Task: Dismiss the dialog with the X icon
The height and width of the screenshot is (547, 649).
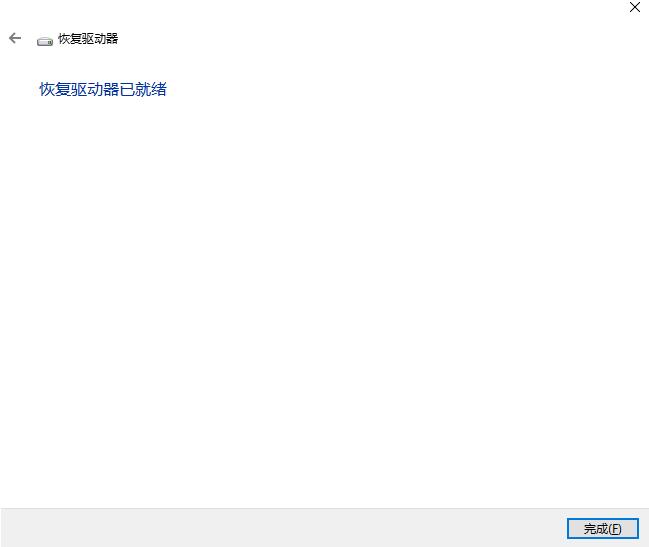Action: click(x=635, y=7)
